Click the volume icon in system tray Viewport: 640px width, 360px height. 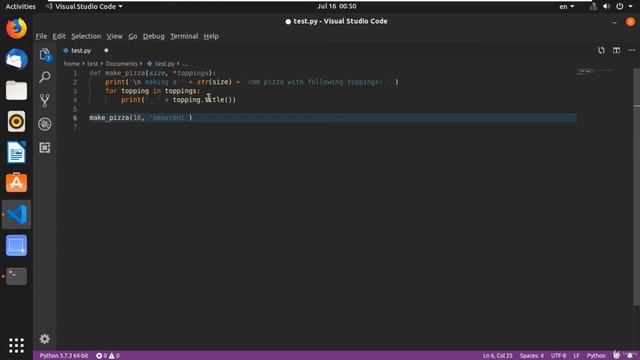[606, 7]
